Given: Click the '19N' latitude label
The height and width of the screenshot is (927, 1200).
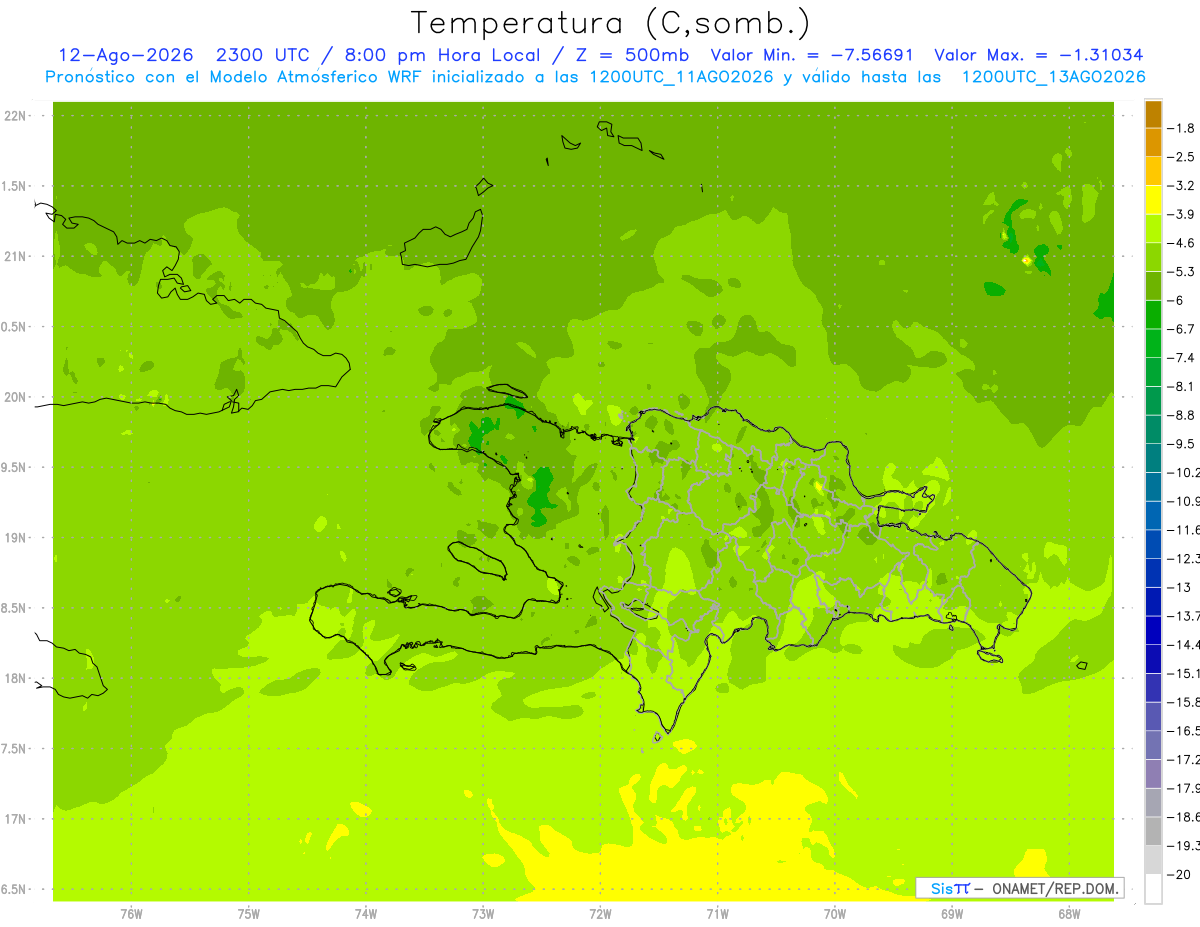Looking at the screenshot, I should click(16, 537).
